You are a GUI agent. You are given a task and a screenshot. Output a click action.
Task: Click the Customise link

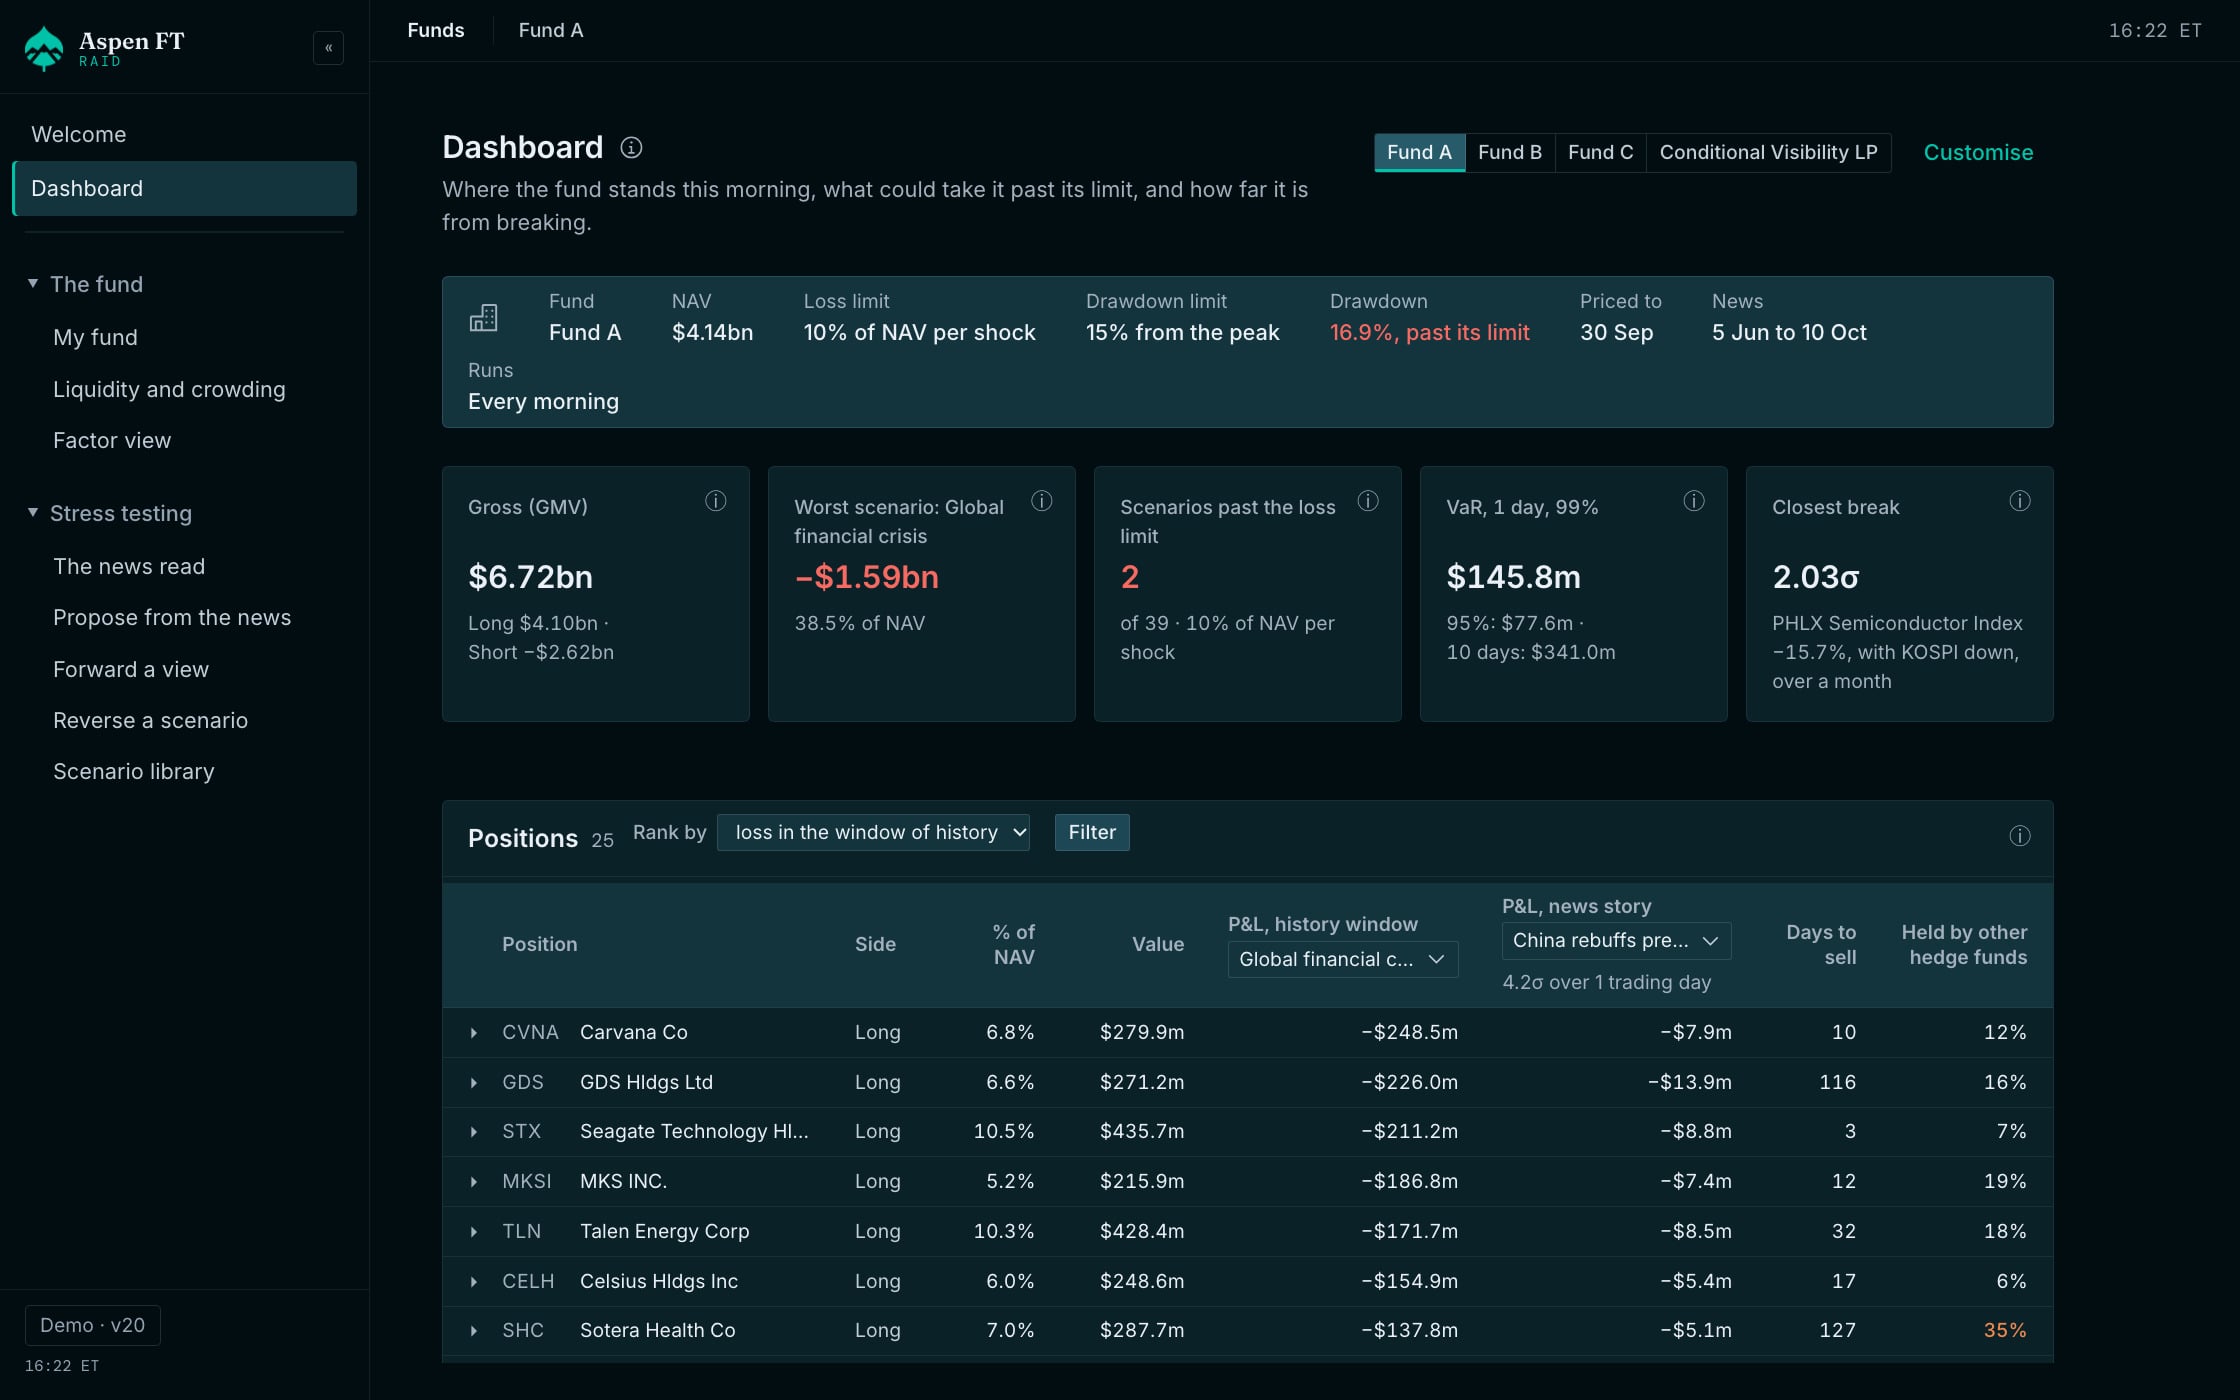(1978, 152)
